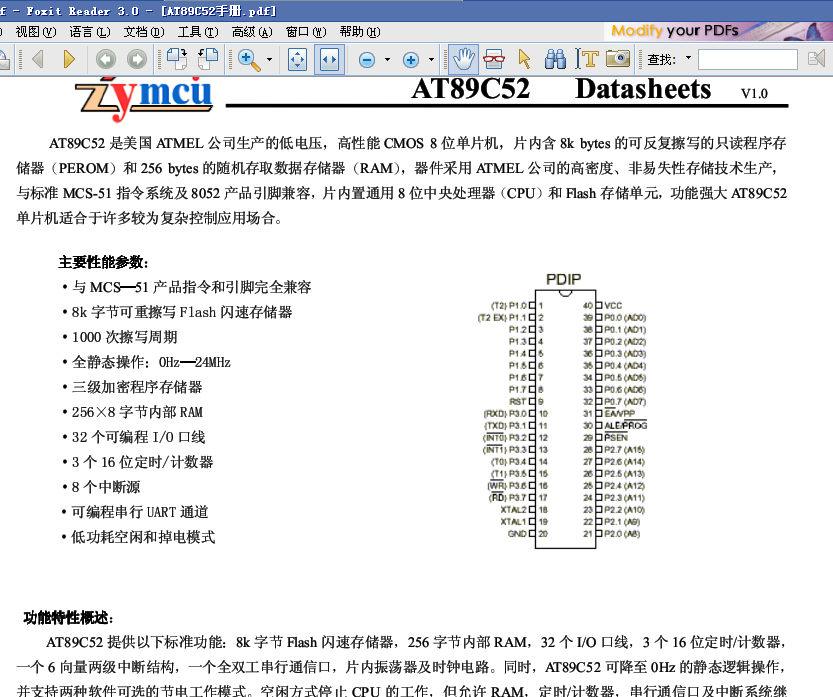Viewport: 833px width, 697px height.
Task: Open the 查找 options dropdown arrow
Action: pos(688,57)
